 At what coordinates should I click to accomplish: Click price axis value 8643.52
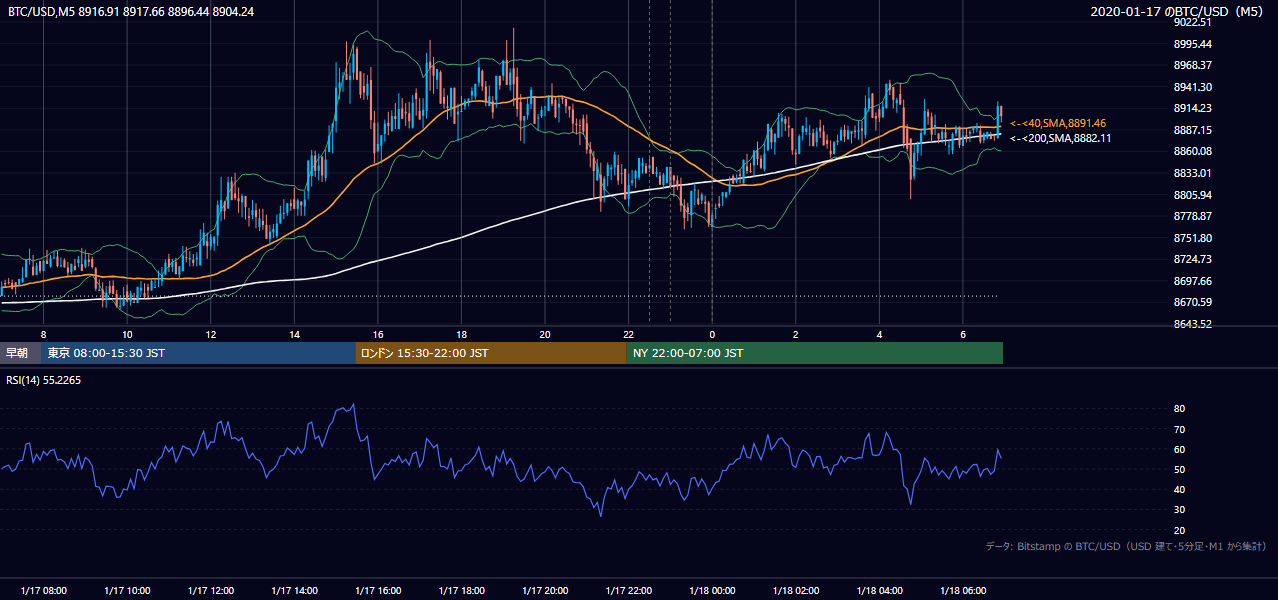click(x=1194, y=324)
